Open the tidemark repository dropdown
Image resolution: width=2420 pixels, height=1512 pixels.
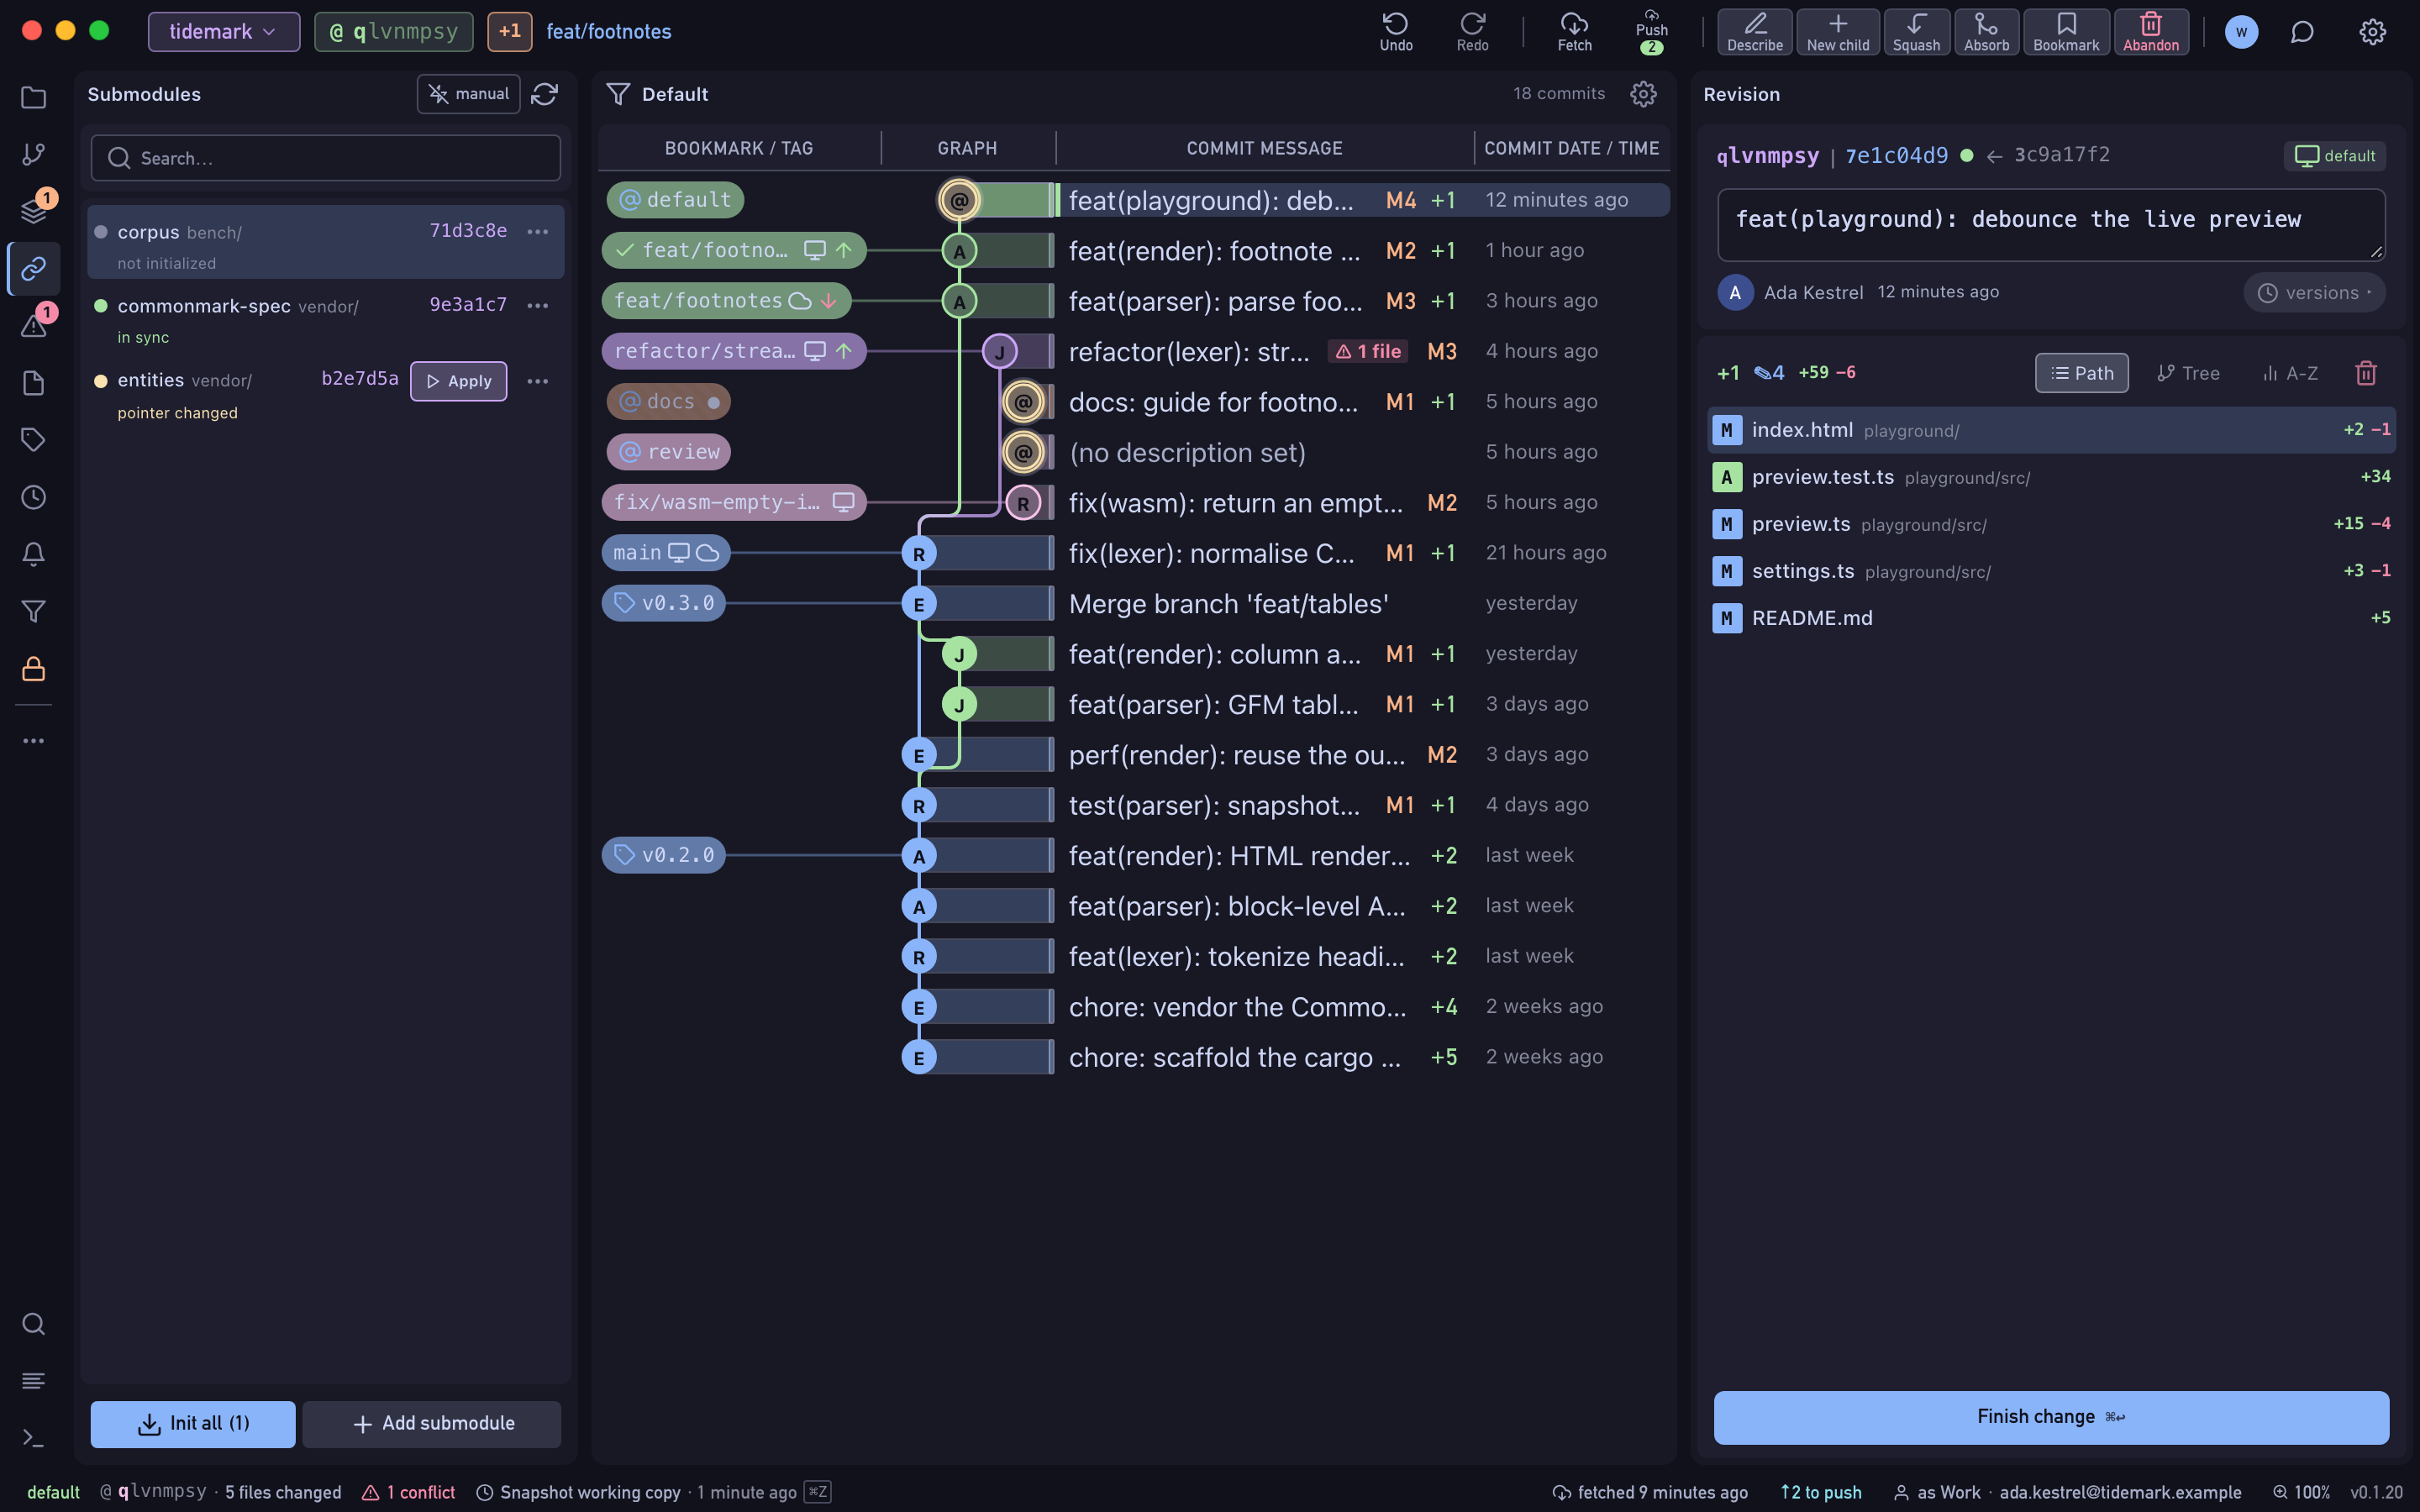[x=223, y=31]
